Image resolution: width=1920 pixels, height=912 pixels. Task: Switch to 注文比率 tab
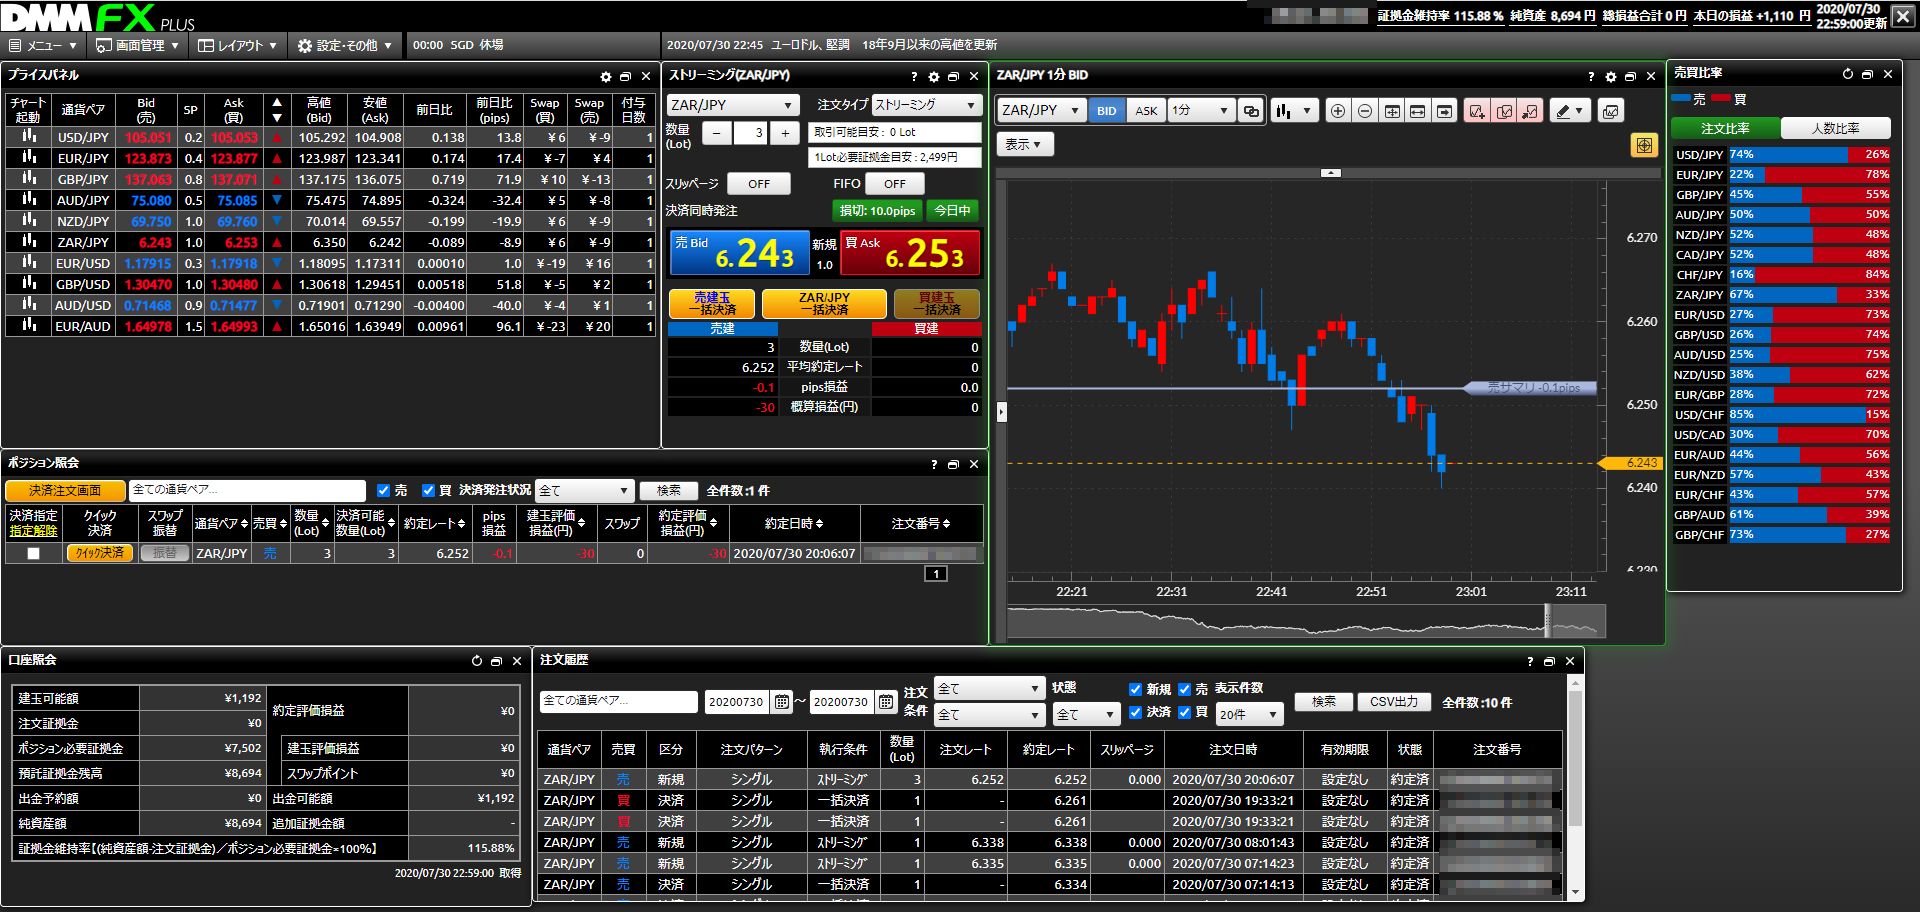coord(1725,129)
